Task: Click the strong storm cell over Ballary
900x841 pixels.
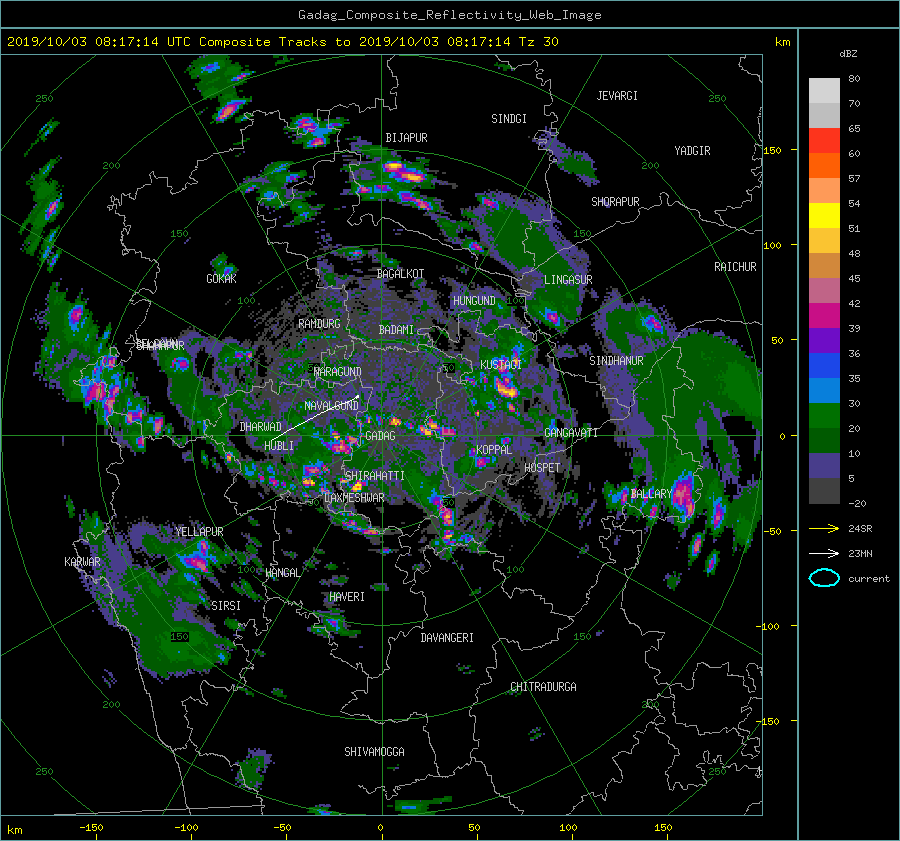Action: point(683,494)
